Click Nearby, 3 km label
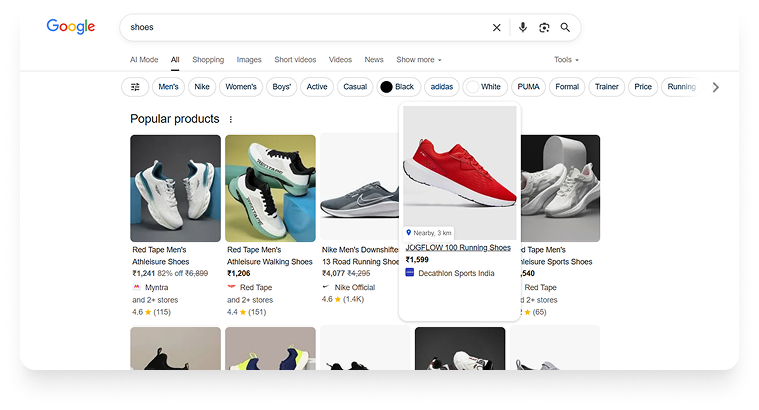This screenshot has width=759, height=410. click(x=432, y=233)
